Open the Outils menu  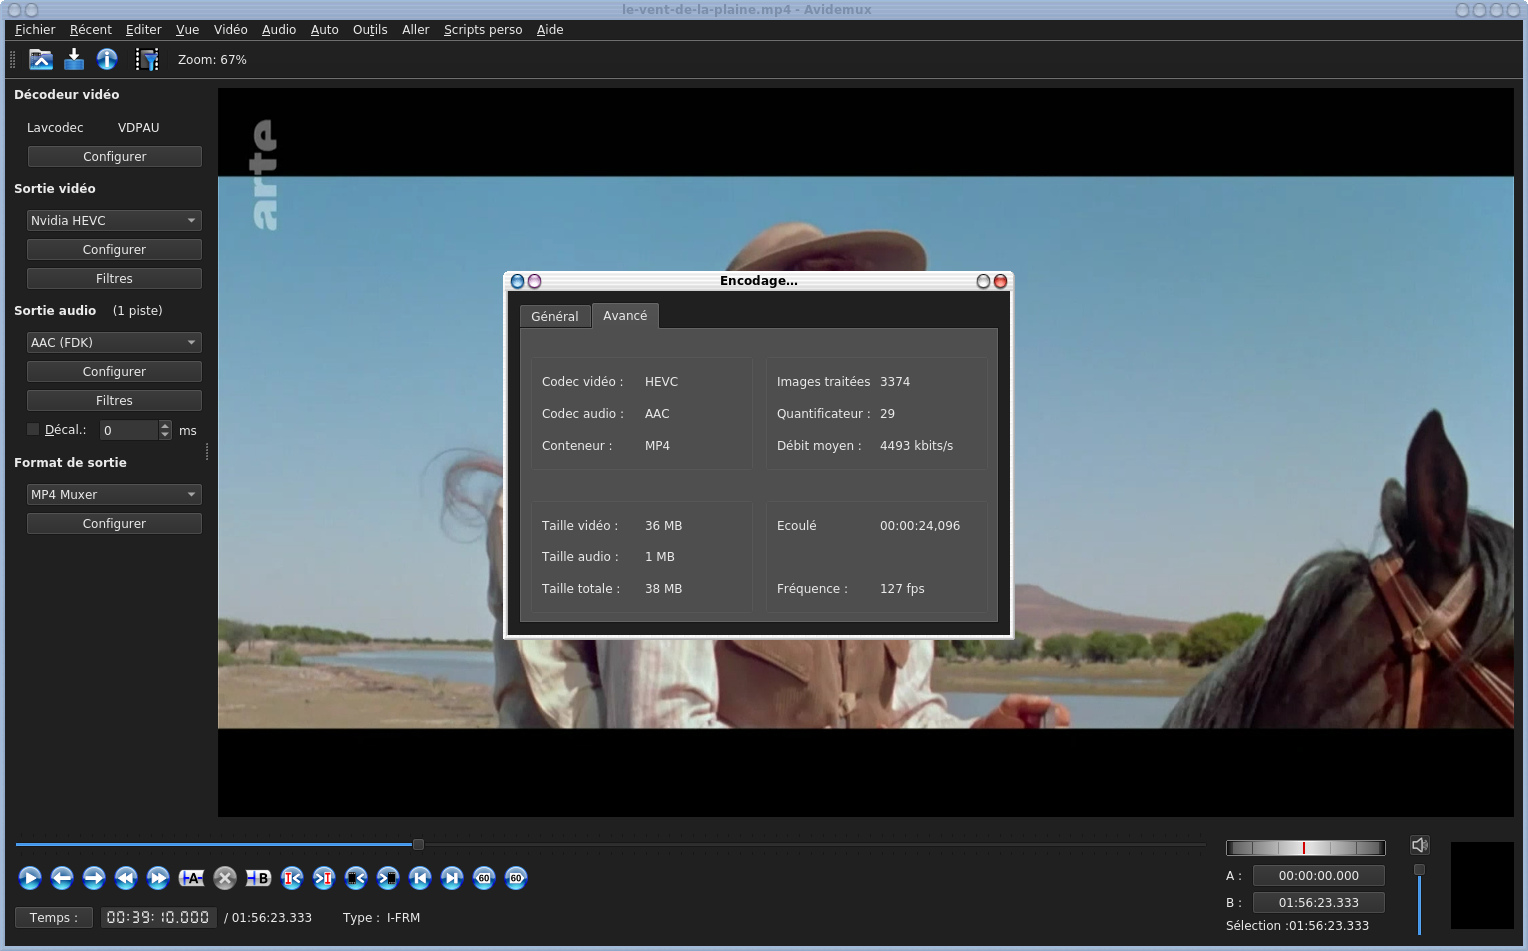click(370, 30)
